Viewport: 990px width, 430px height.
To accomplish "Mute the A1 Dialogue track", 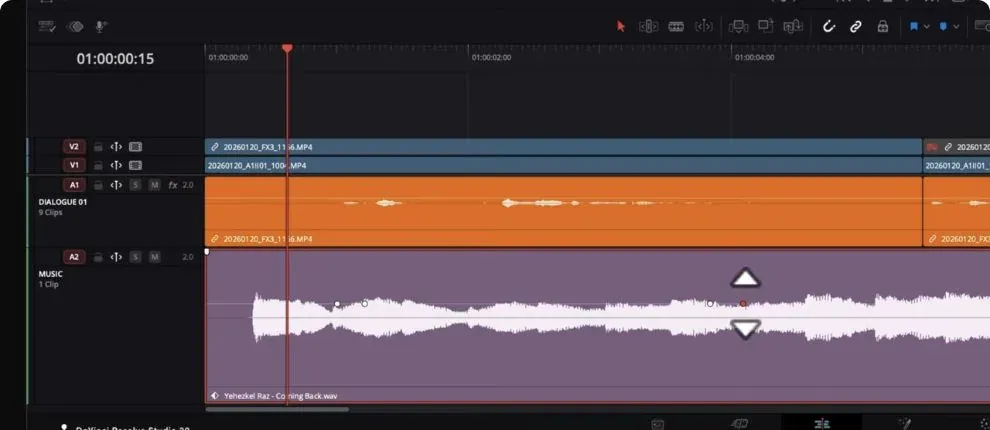I will 154,185.
